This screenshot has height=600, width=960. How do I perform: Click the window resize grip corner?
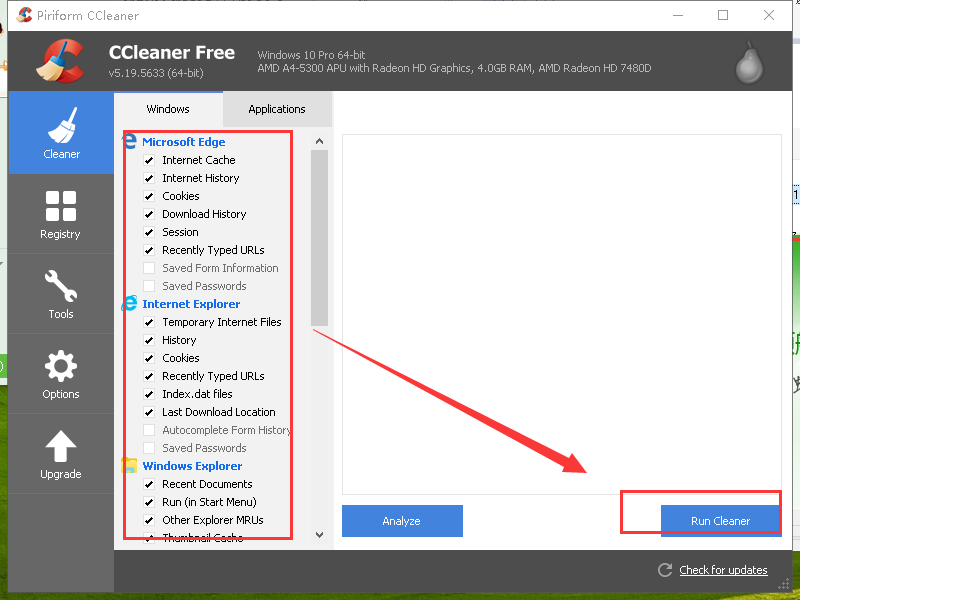click(x=784, y=585)
